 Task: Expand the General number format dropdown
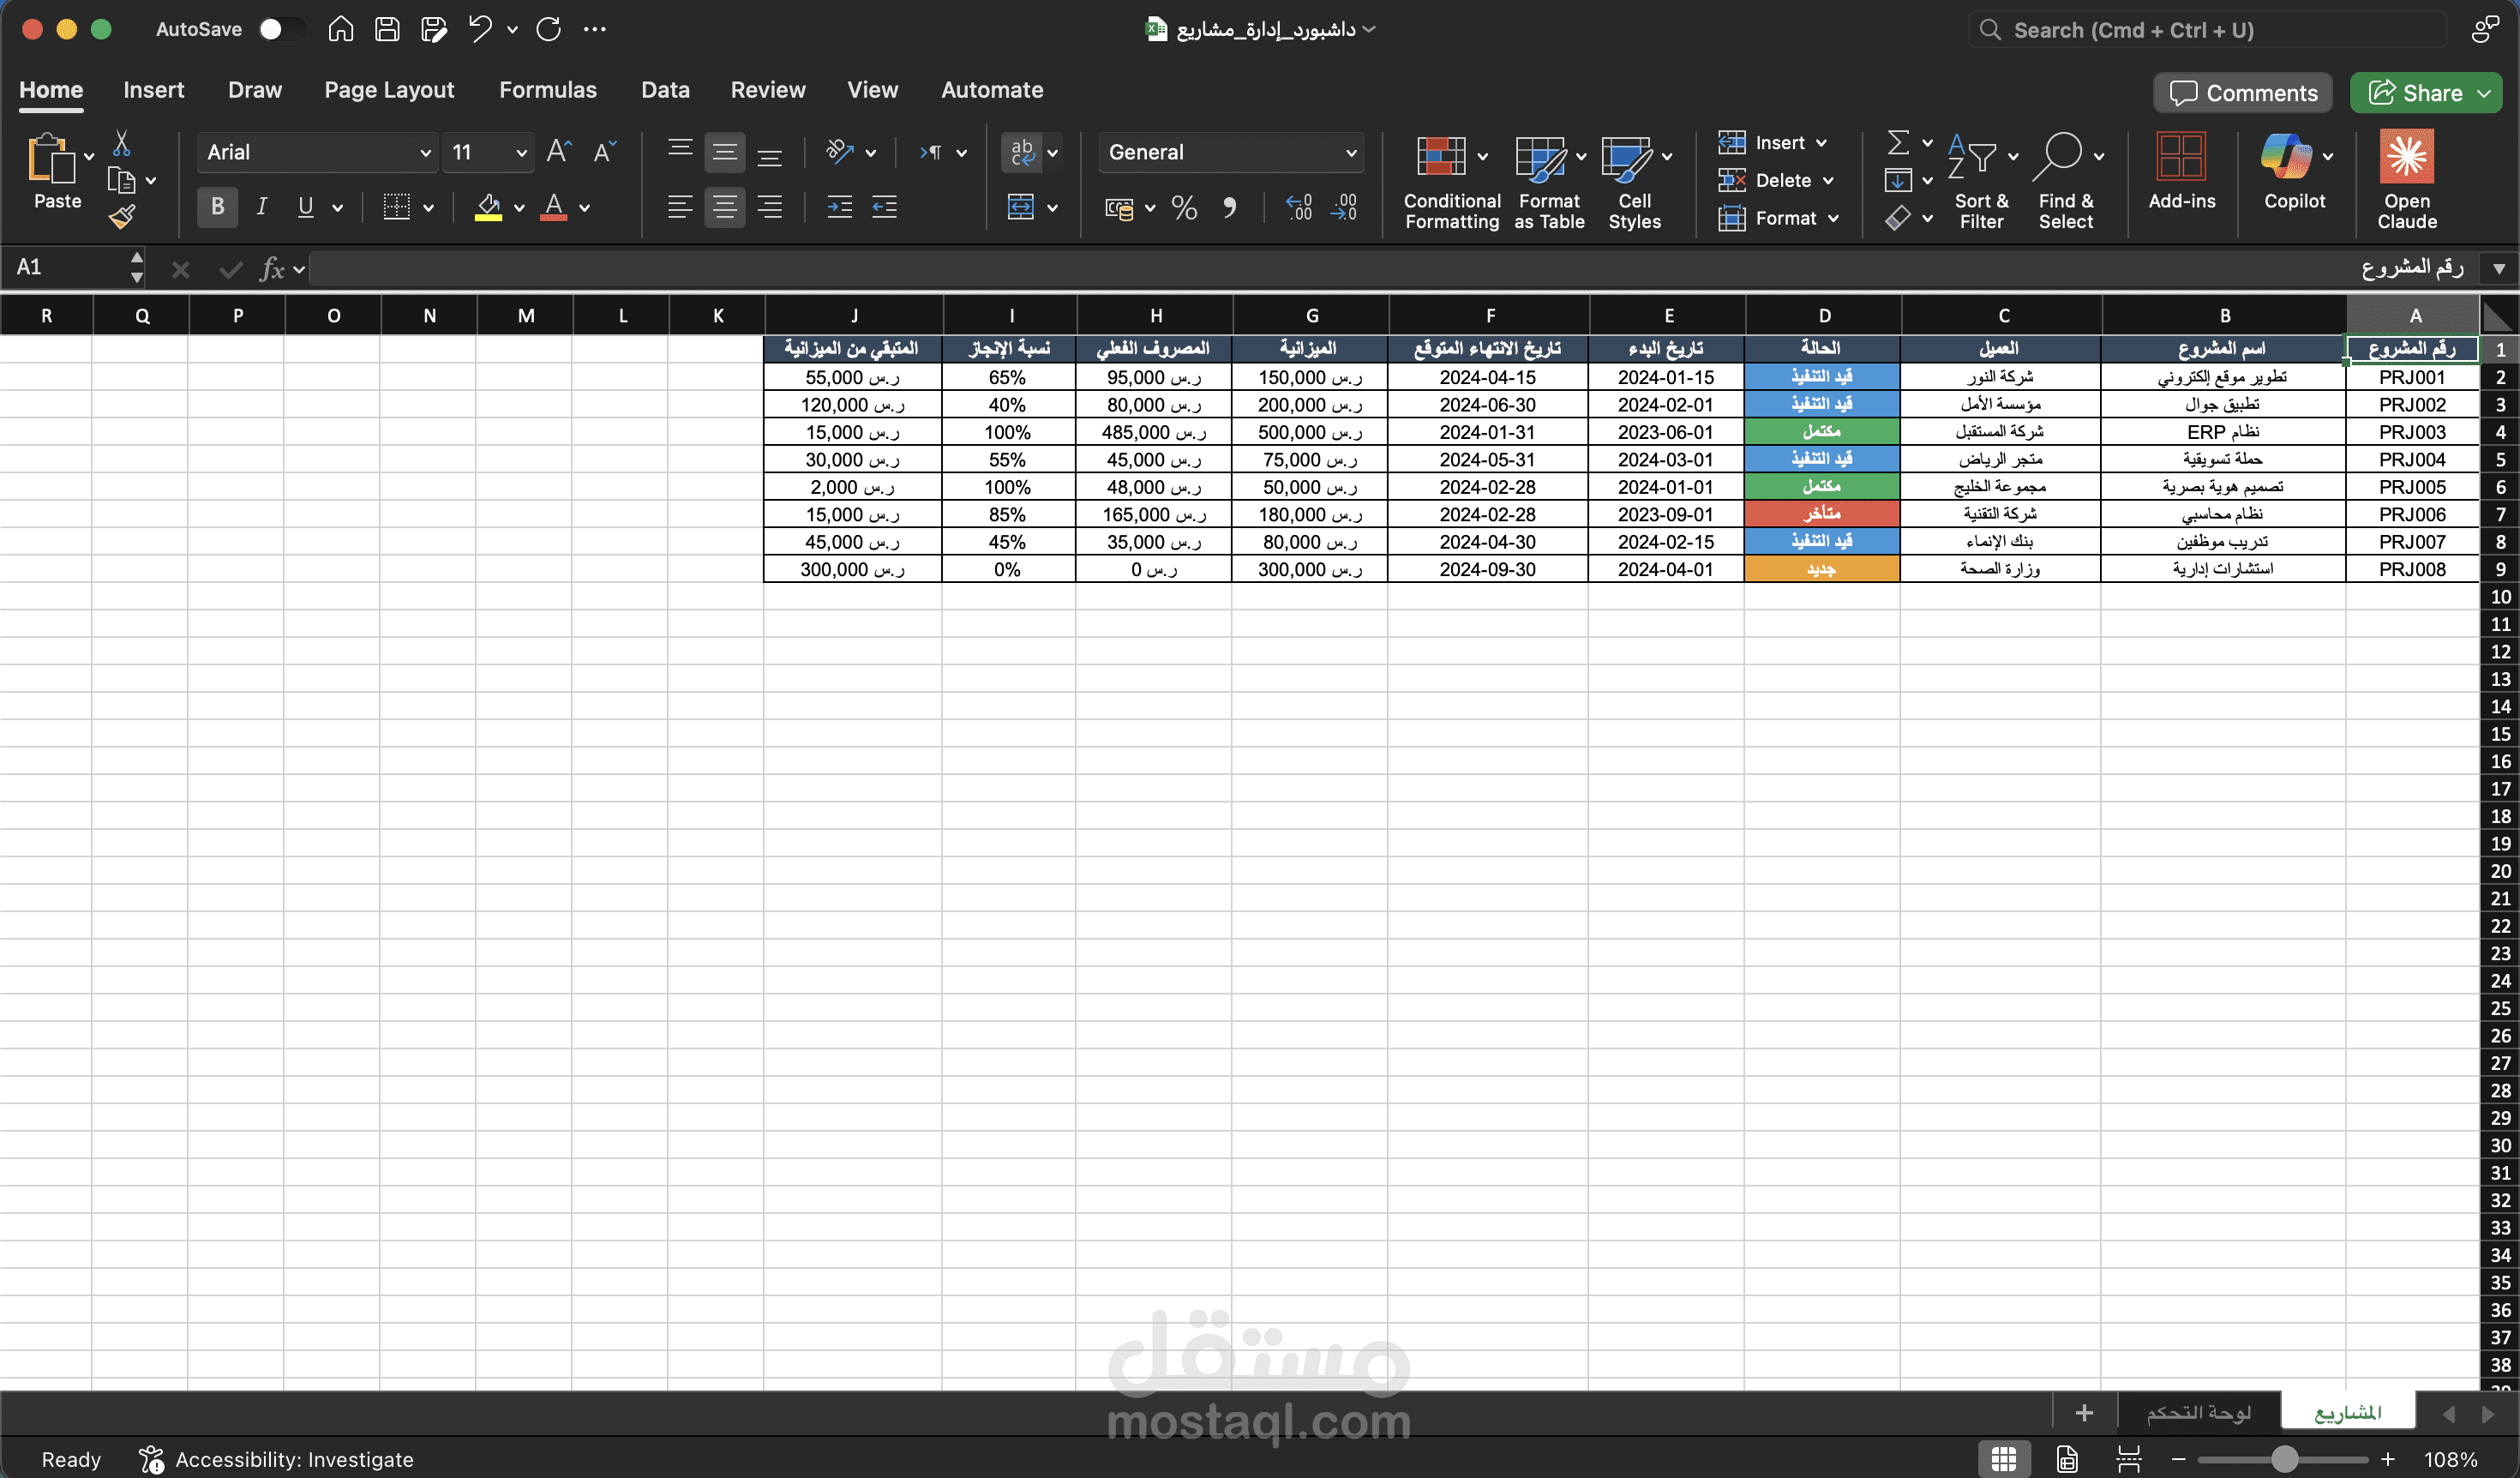1350,153
